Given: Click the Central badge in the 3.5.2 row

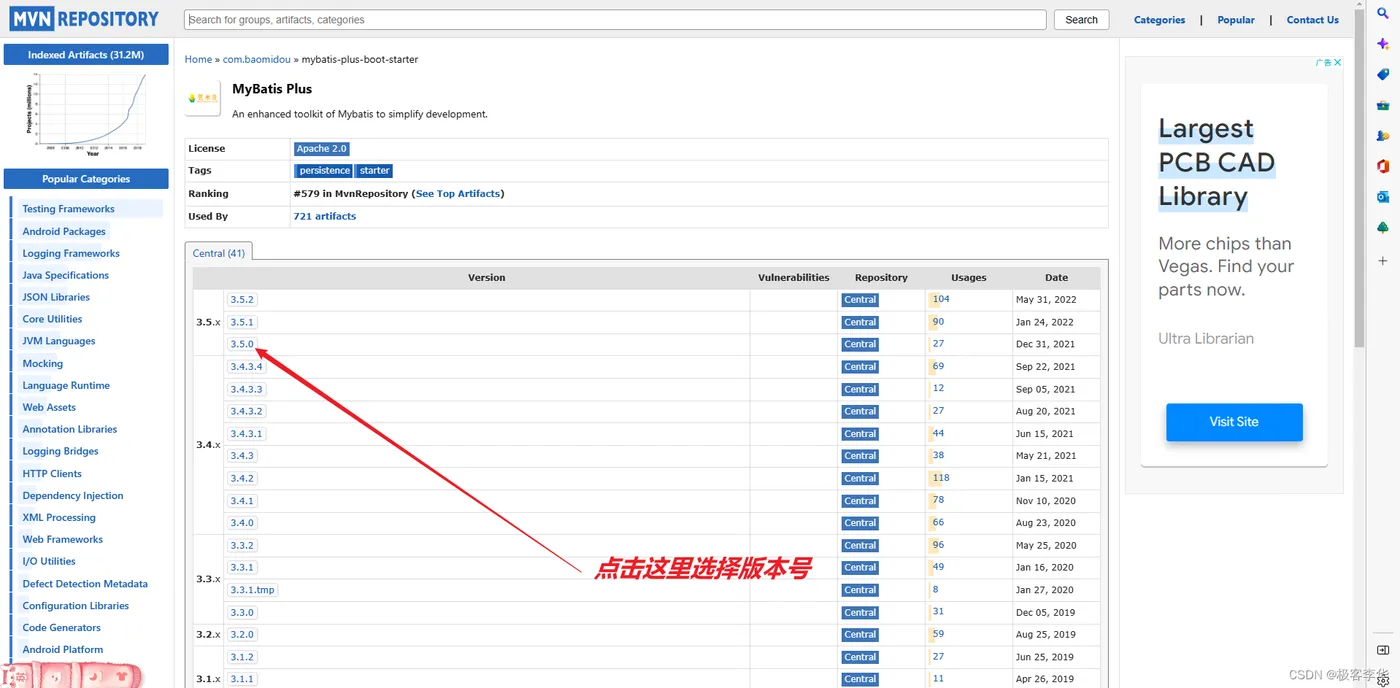Looking at the screenshot, I should 860,300.
